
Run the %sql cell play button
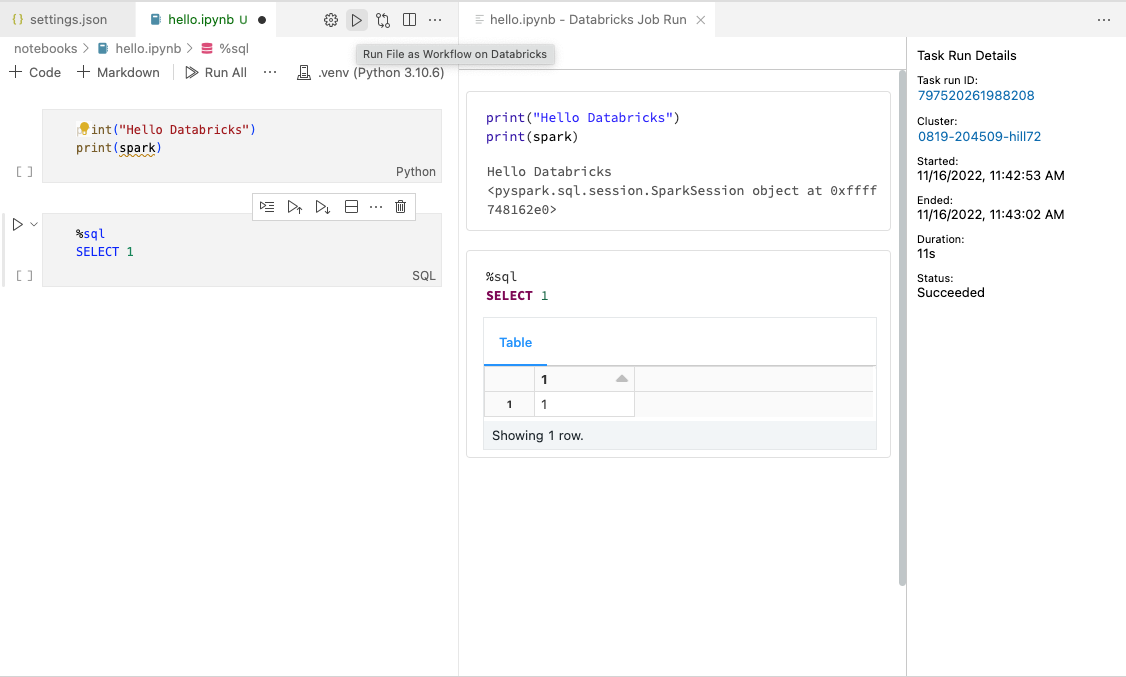pyautogui.click(x=17, y=225)
